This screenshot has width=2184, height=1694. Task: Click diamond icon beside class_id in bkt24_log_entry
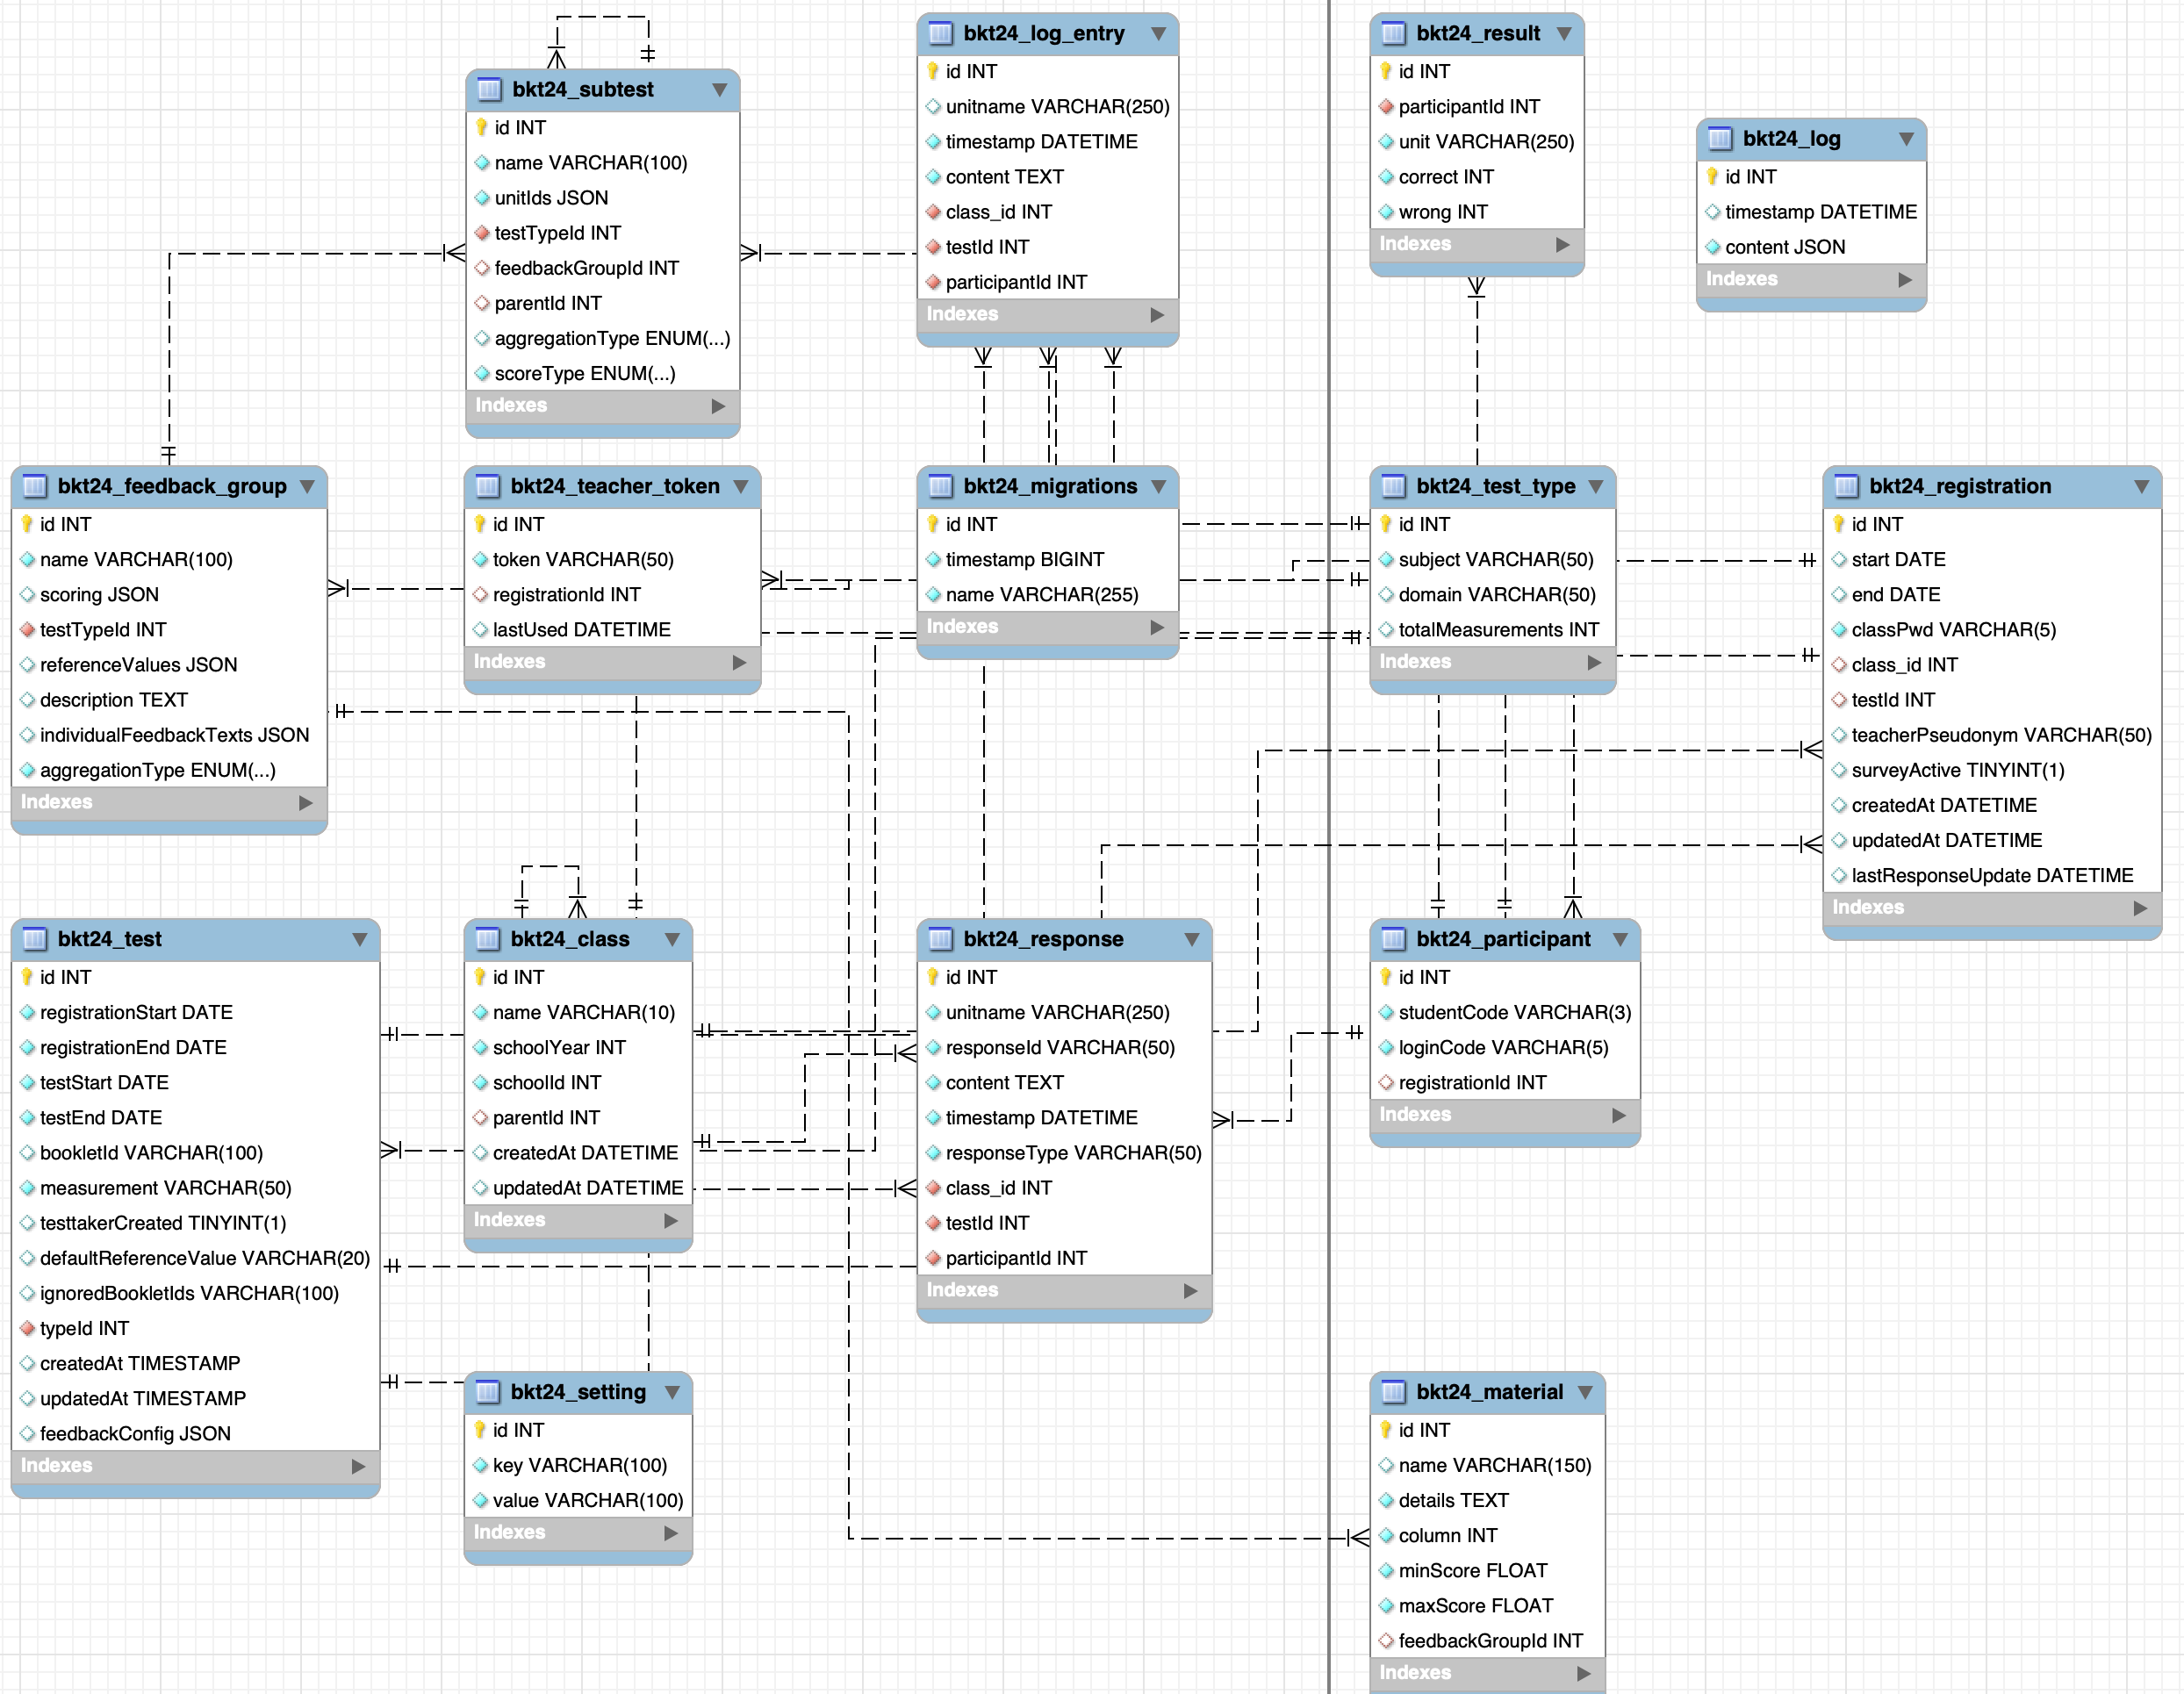click(x=932, y=212)
